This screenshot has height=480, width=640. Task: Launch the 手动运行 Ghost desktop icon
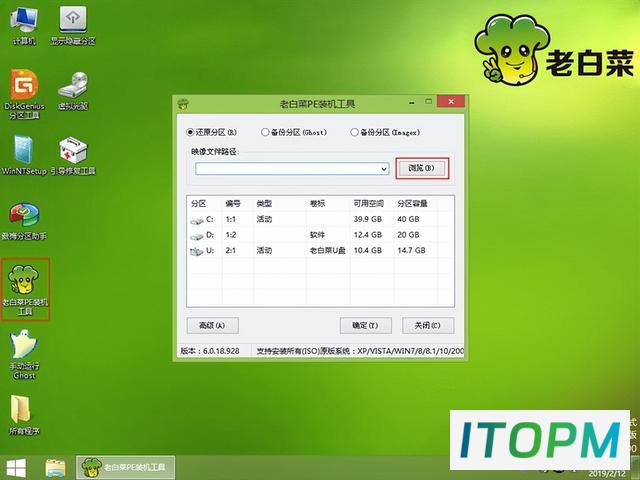tap(24, 354)
